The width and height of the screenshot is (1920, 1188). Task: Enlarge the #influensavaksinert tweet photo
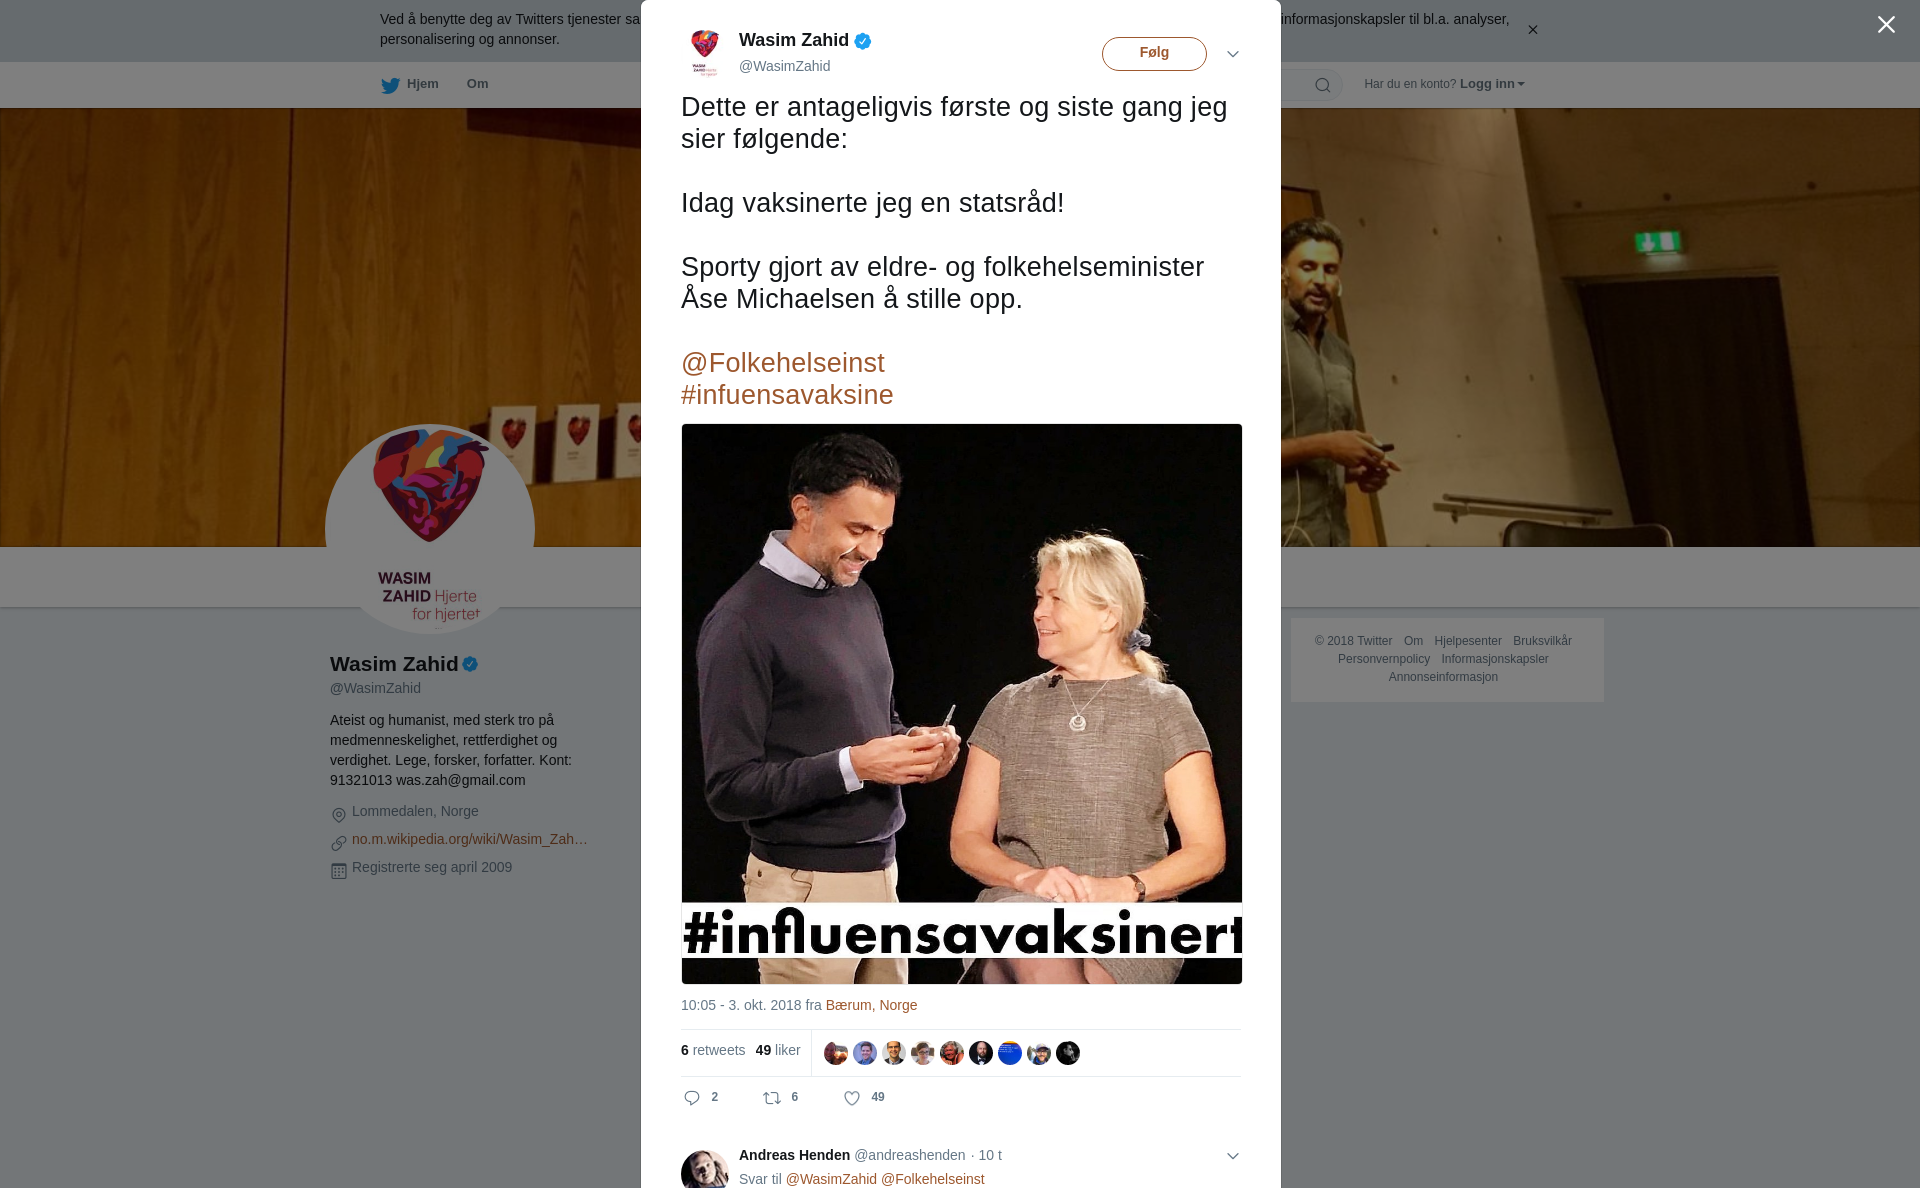[x=962, y=704]
